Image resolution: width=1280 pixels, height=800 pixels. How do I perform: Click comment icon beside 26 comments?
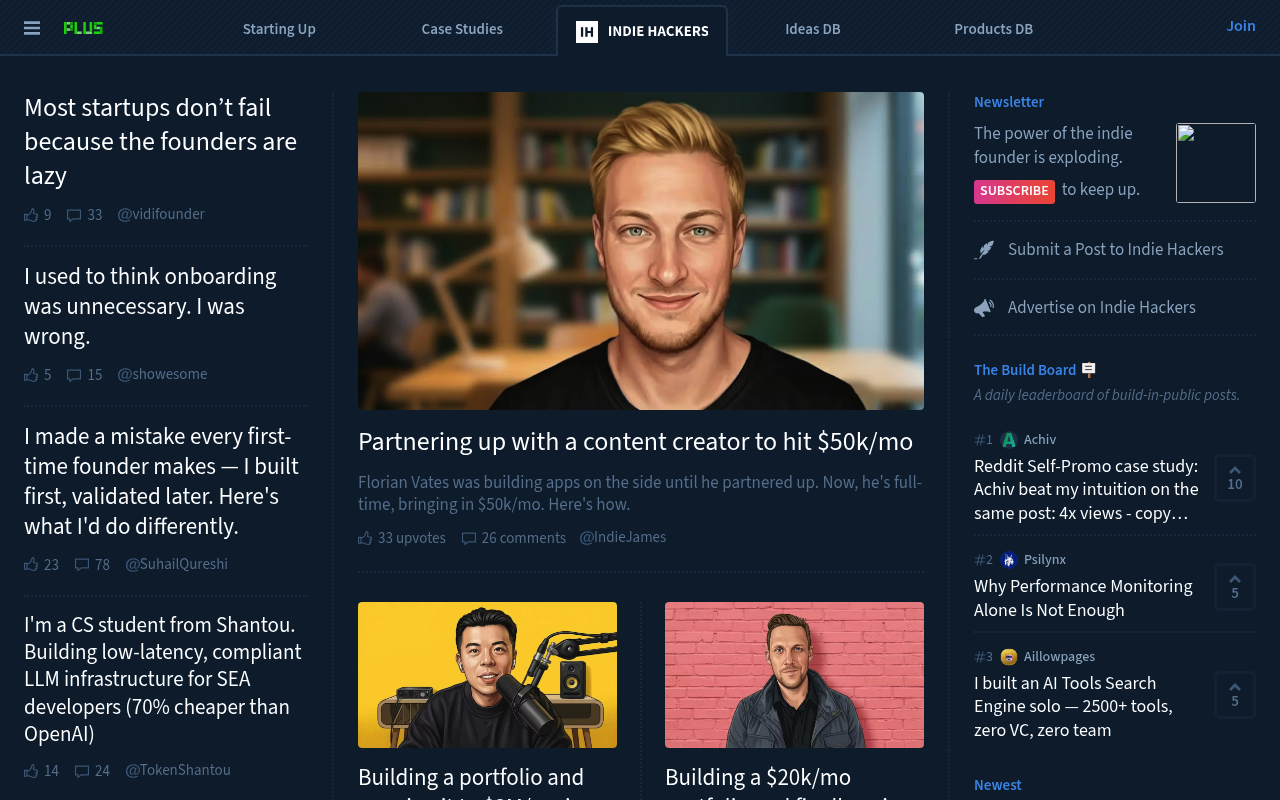469,538
